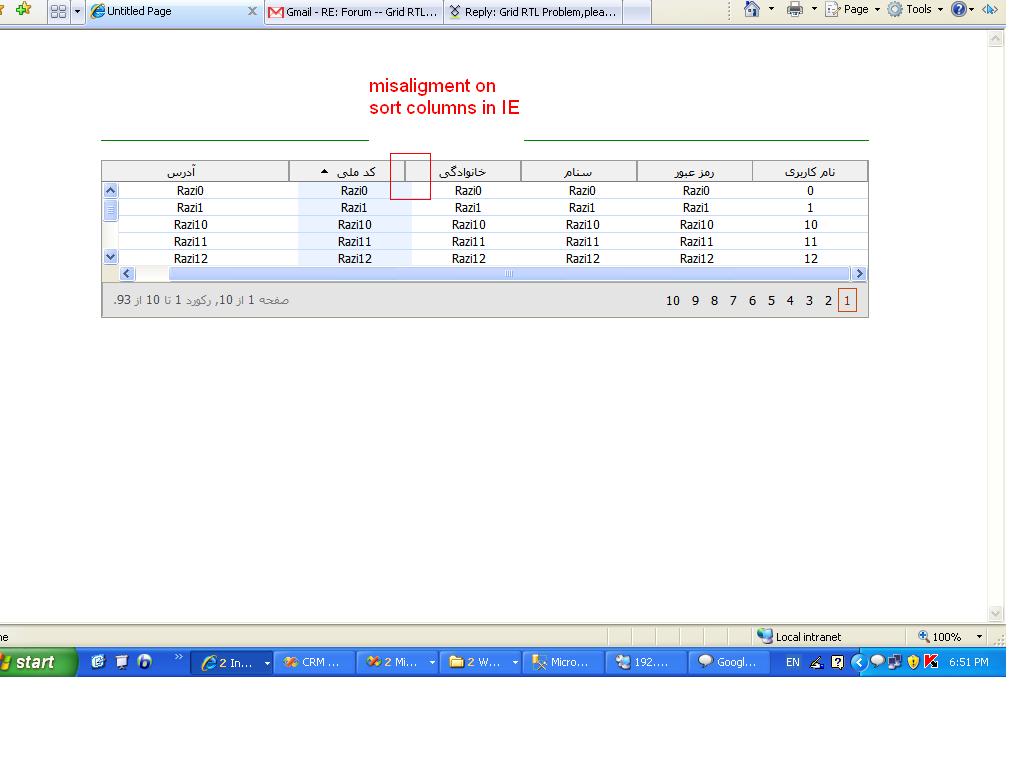The width and height of the screenshot is (1024, 768).
Task: Sort by the خانوادگی column header
Action: [463, 172]
